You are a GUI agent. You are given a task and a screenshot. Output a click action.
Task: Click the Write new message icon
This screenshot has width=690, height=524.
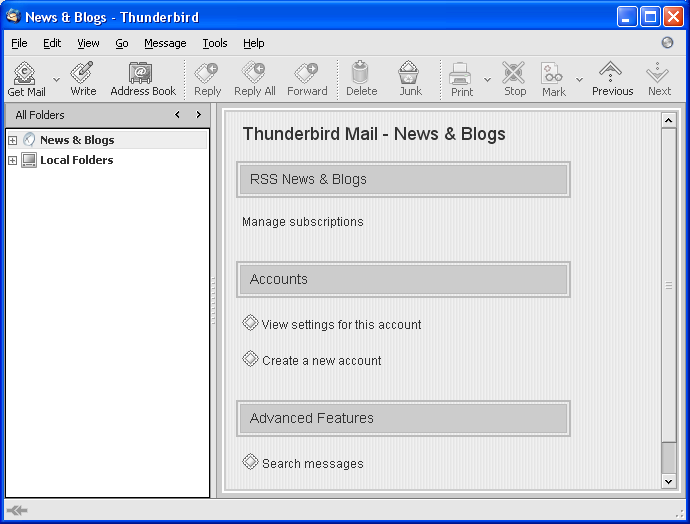[83, 73]
